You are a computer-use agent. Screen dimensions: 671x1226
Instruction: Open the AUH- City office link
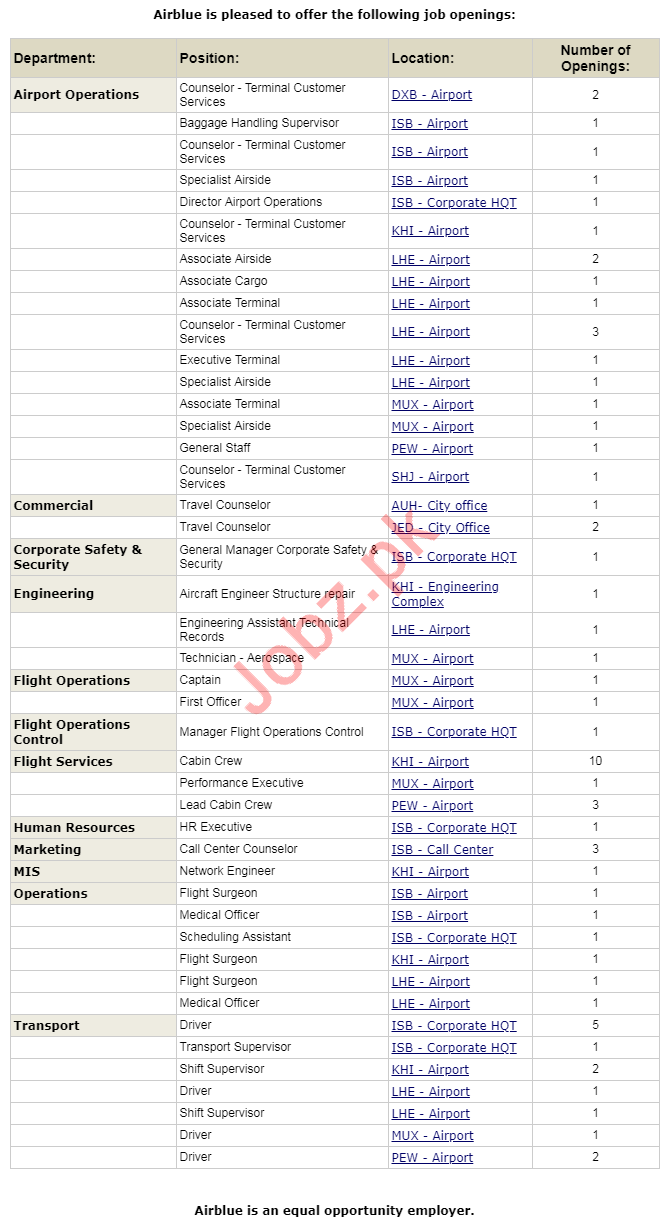(x=439, y=506)
